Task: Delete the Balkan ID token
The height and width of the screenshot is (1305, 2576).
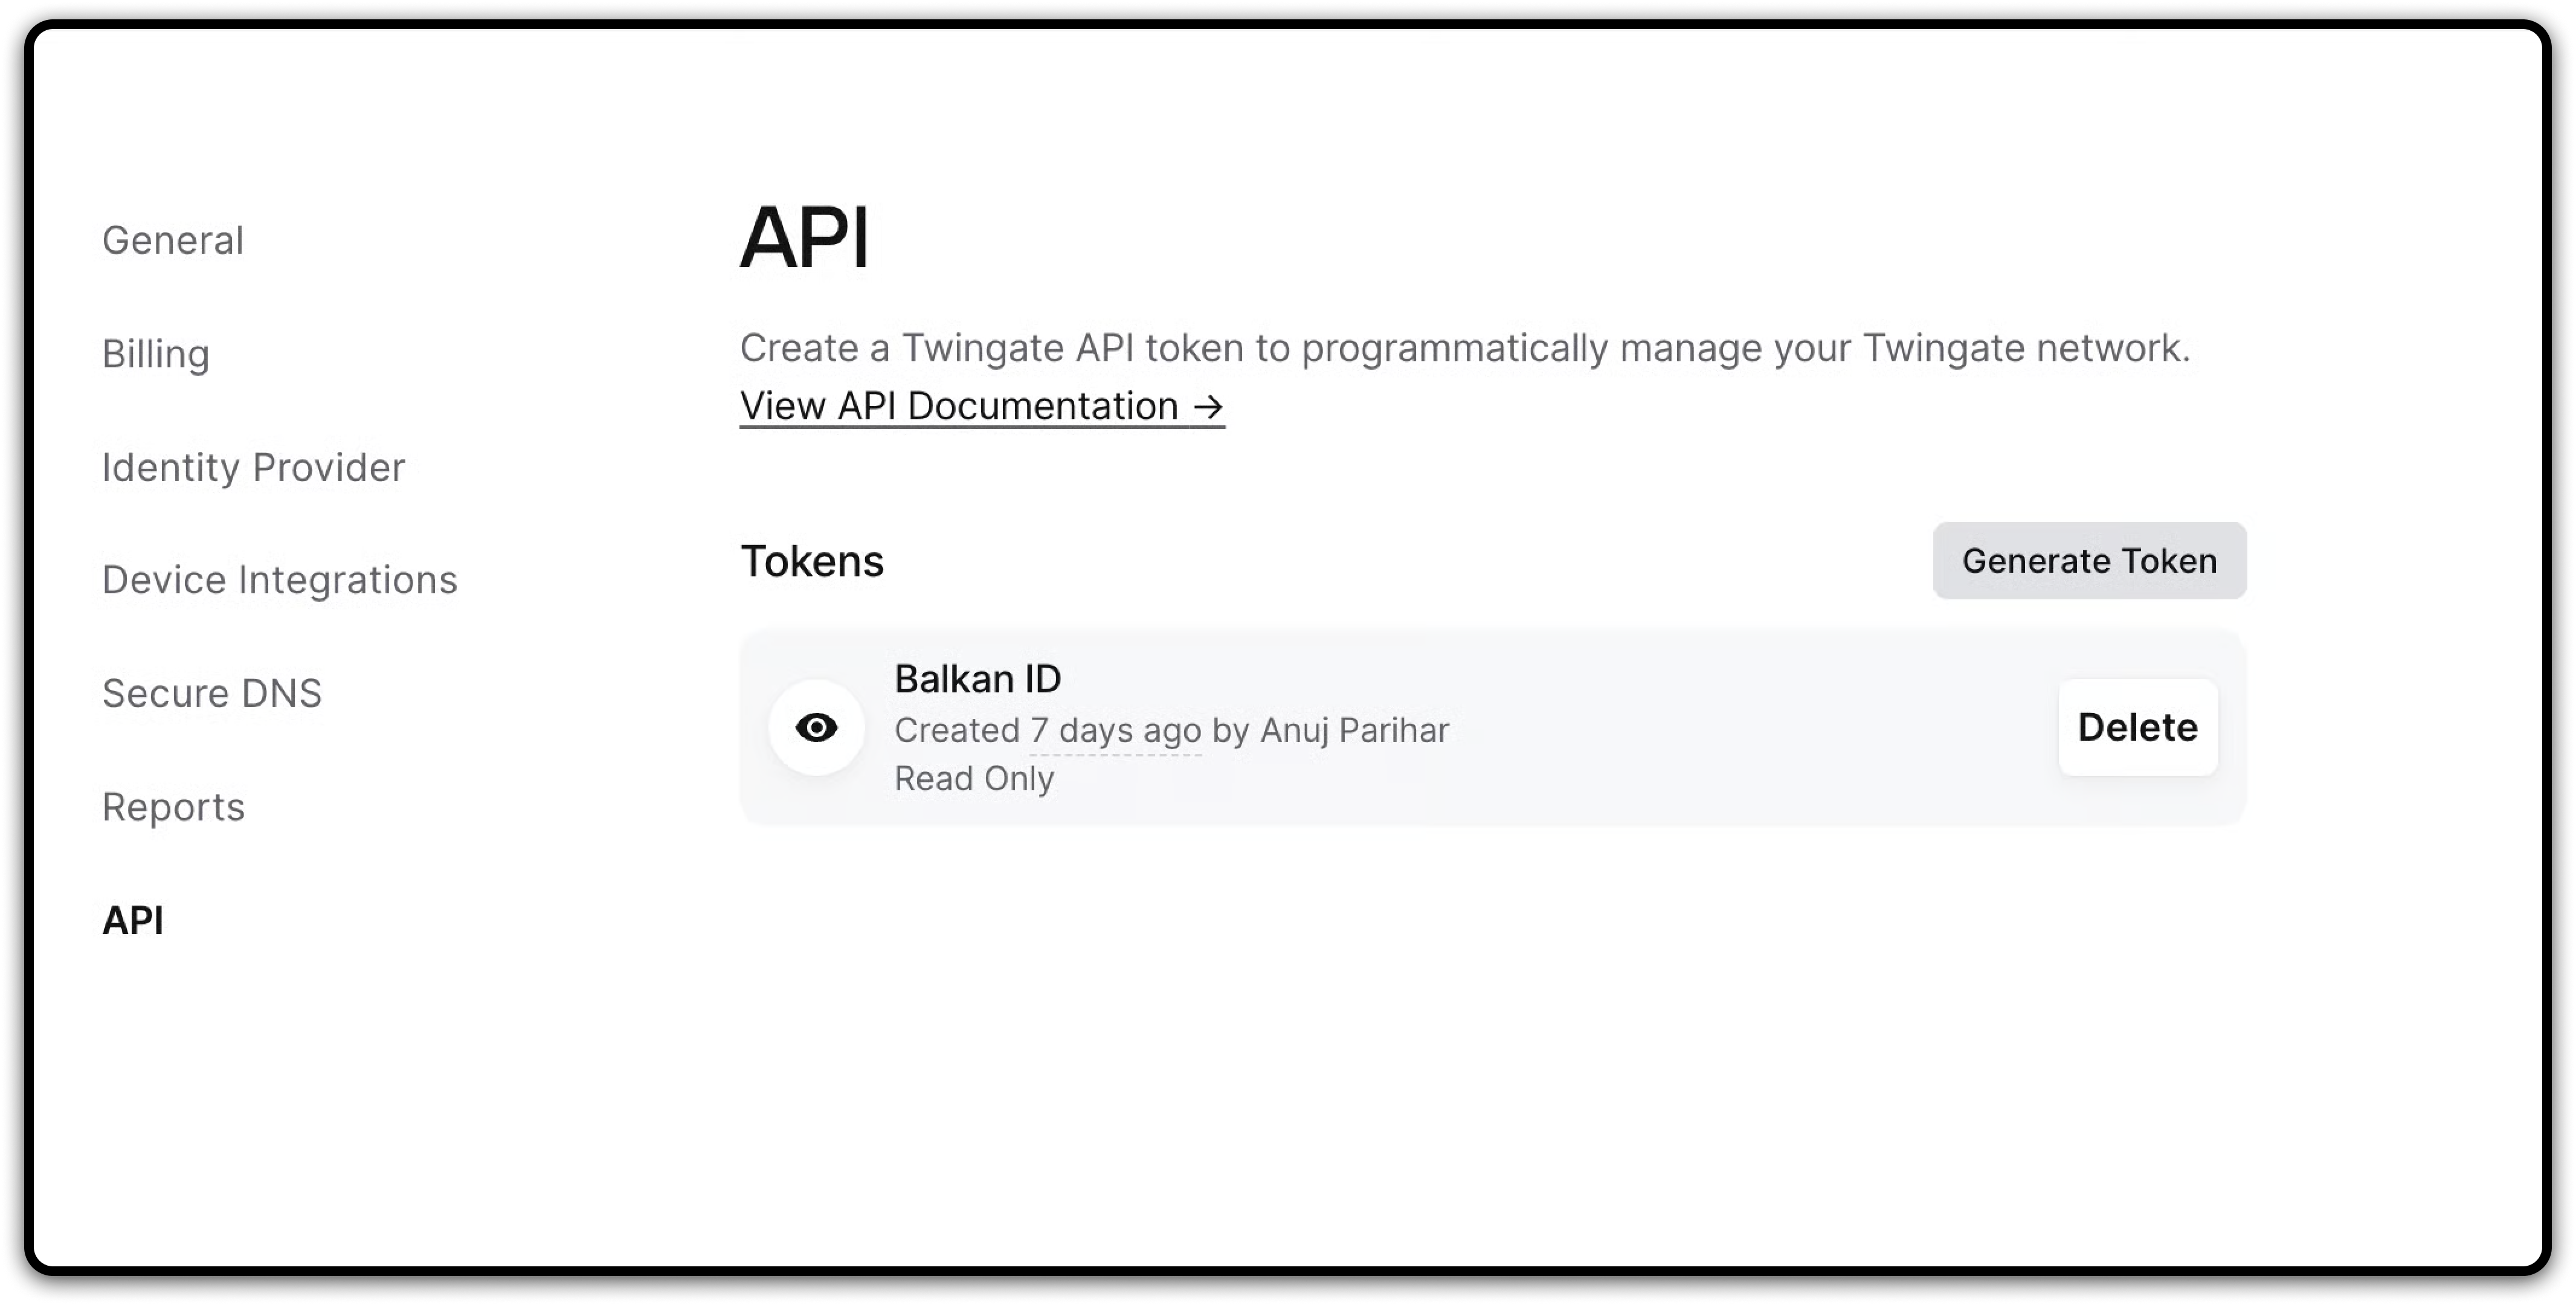Action: 2137,727
